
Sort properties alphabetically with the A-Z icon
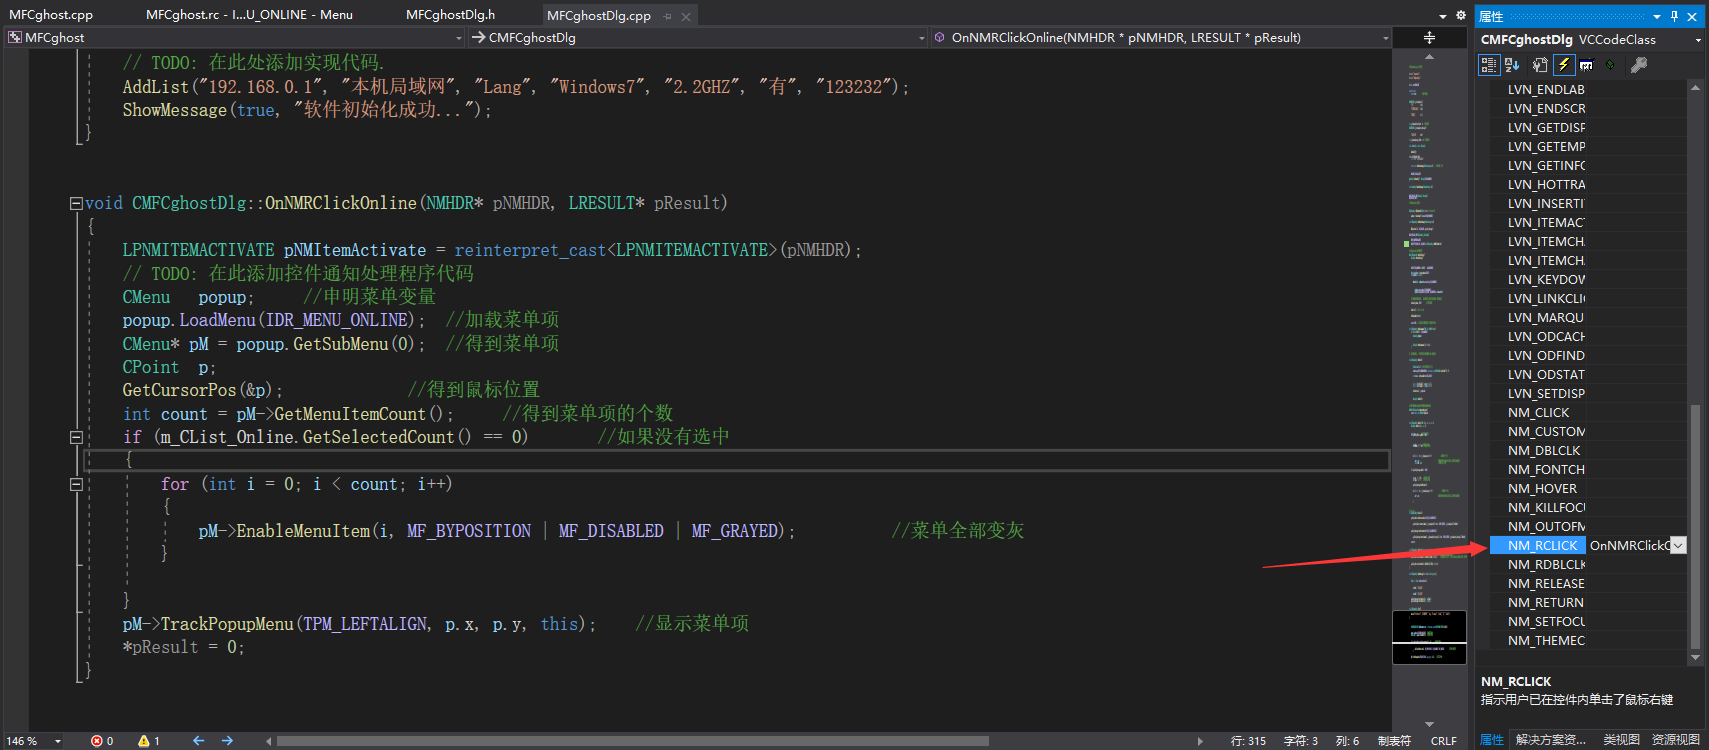1512,65
